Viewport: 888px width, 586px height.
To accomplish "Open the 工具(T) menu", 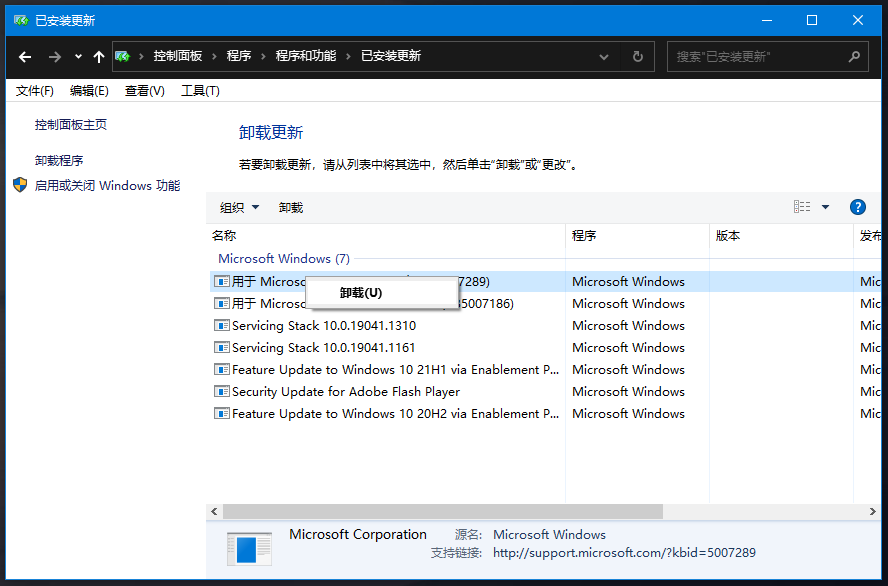I will pyautogui.click(x=200, y=91).
